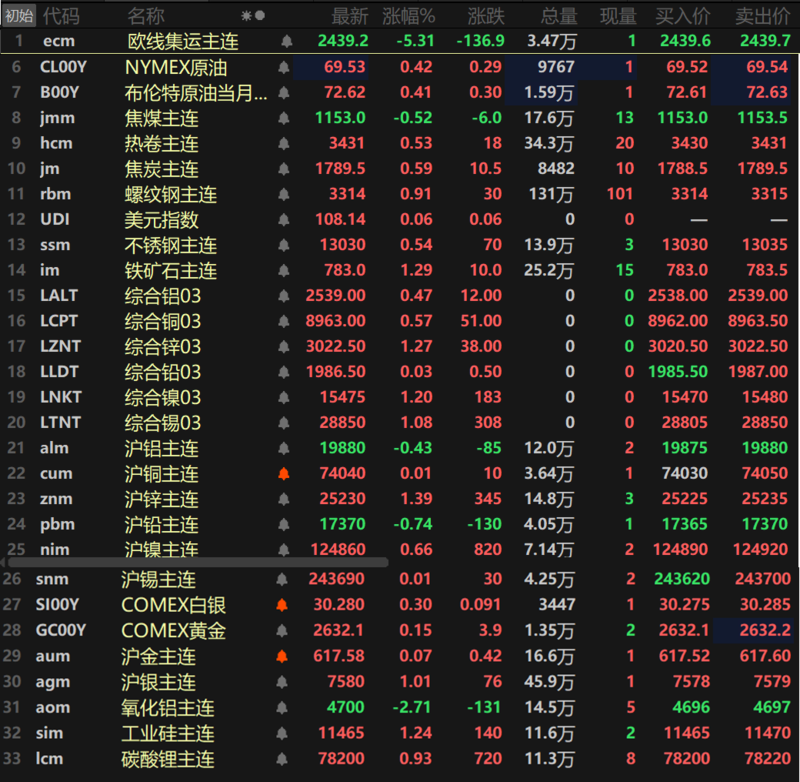Image resolution: width=800 pixels, height=782 pixels.
Task: Select the 初始 tab in header
Action: 19,16
